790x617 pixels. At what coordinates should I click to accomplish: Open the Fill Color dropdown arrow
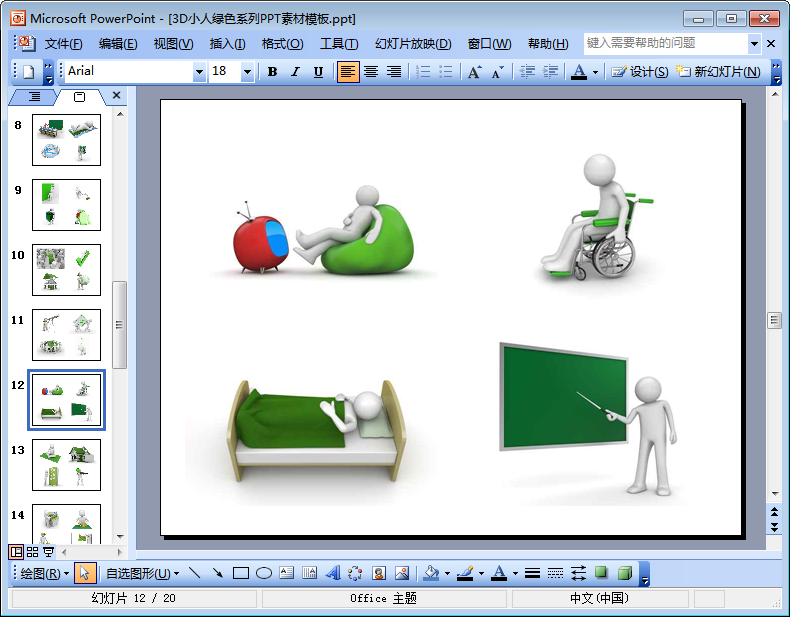point(447,574)
